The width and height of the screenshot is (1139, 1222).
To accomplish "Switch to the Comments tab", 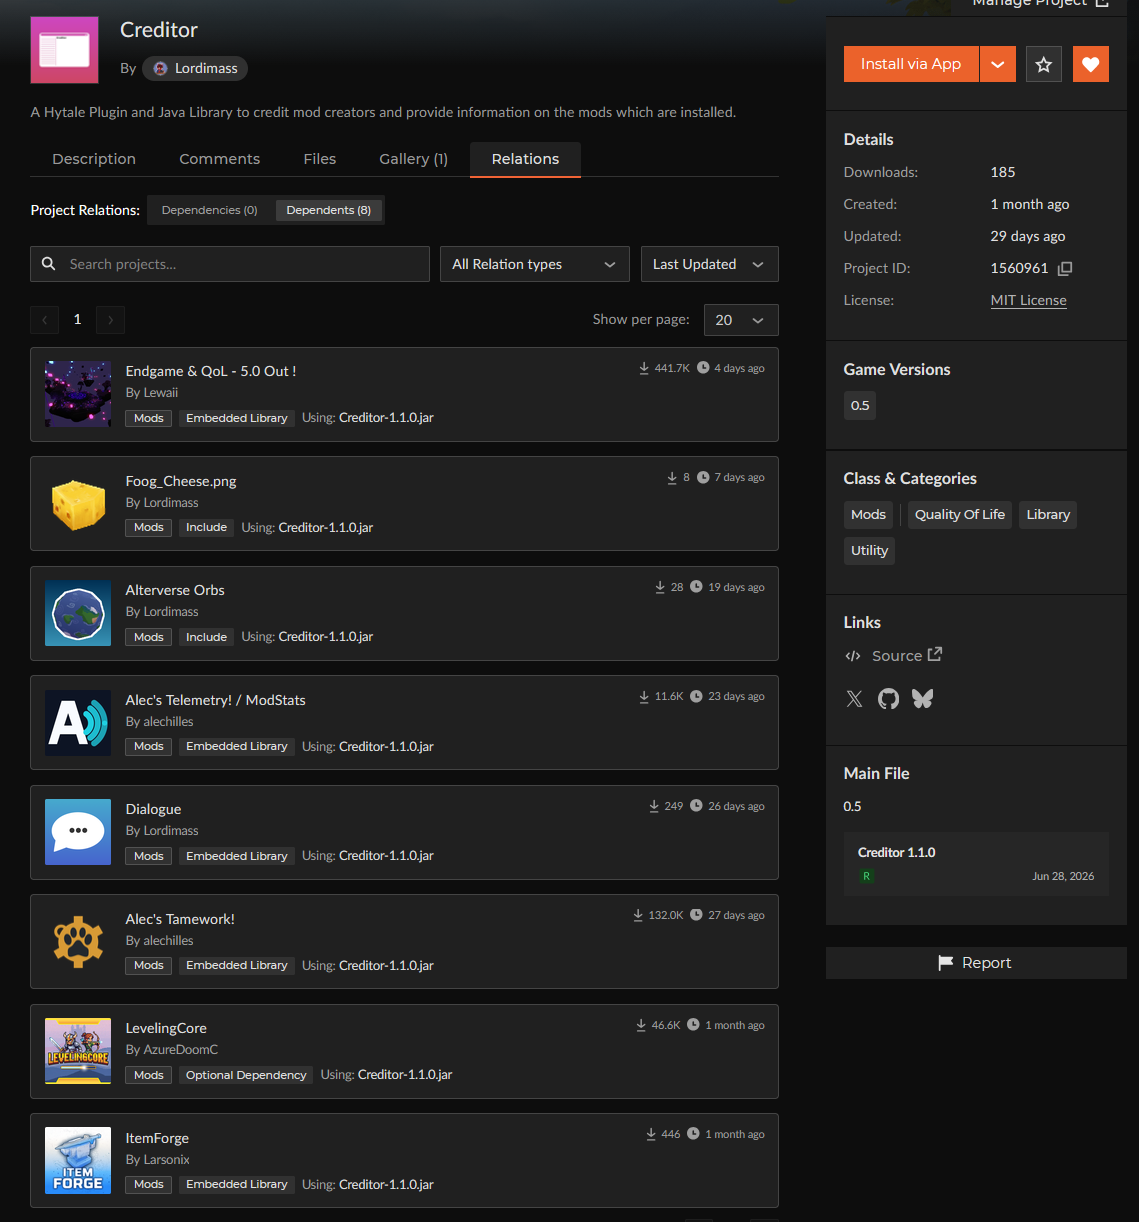I will 219,159.
